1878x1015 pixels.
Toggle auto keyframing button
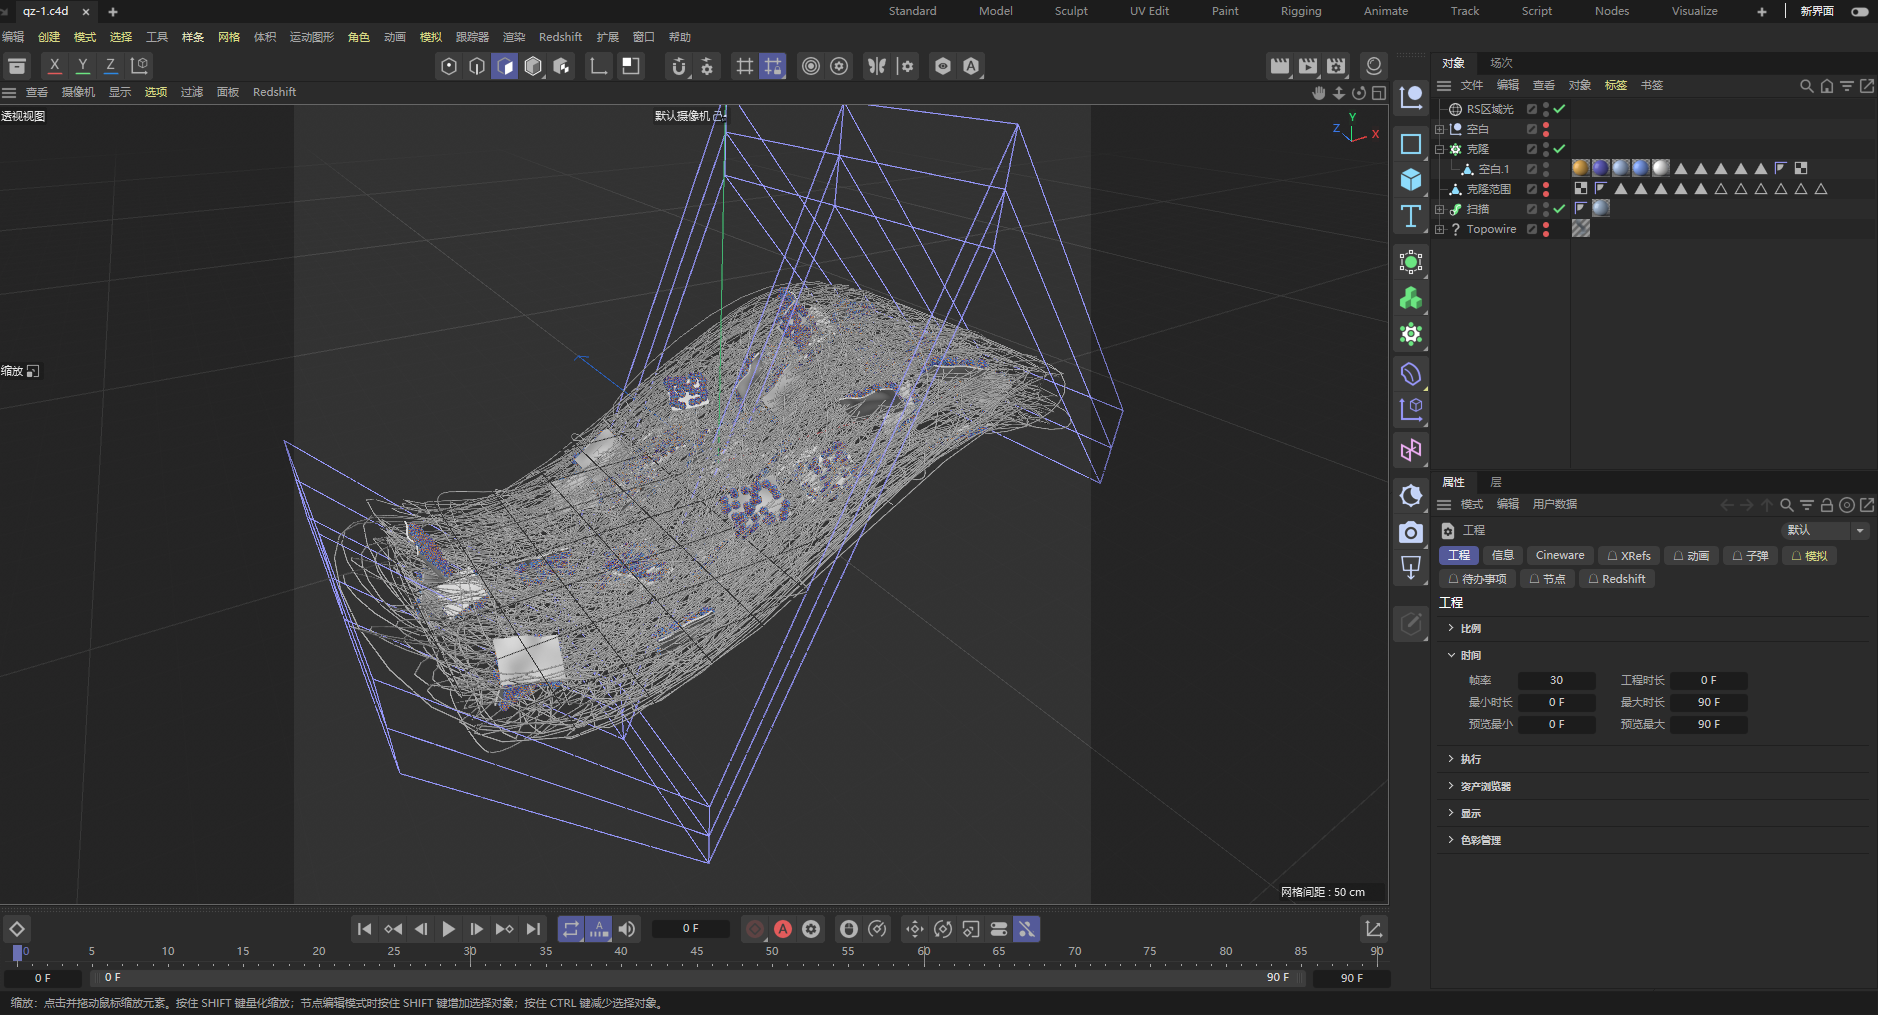coord(783,929)
